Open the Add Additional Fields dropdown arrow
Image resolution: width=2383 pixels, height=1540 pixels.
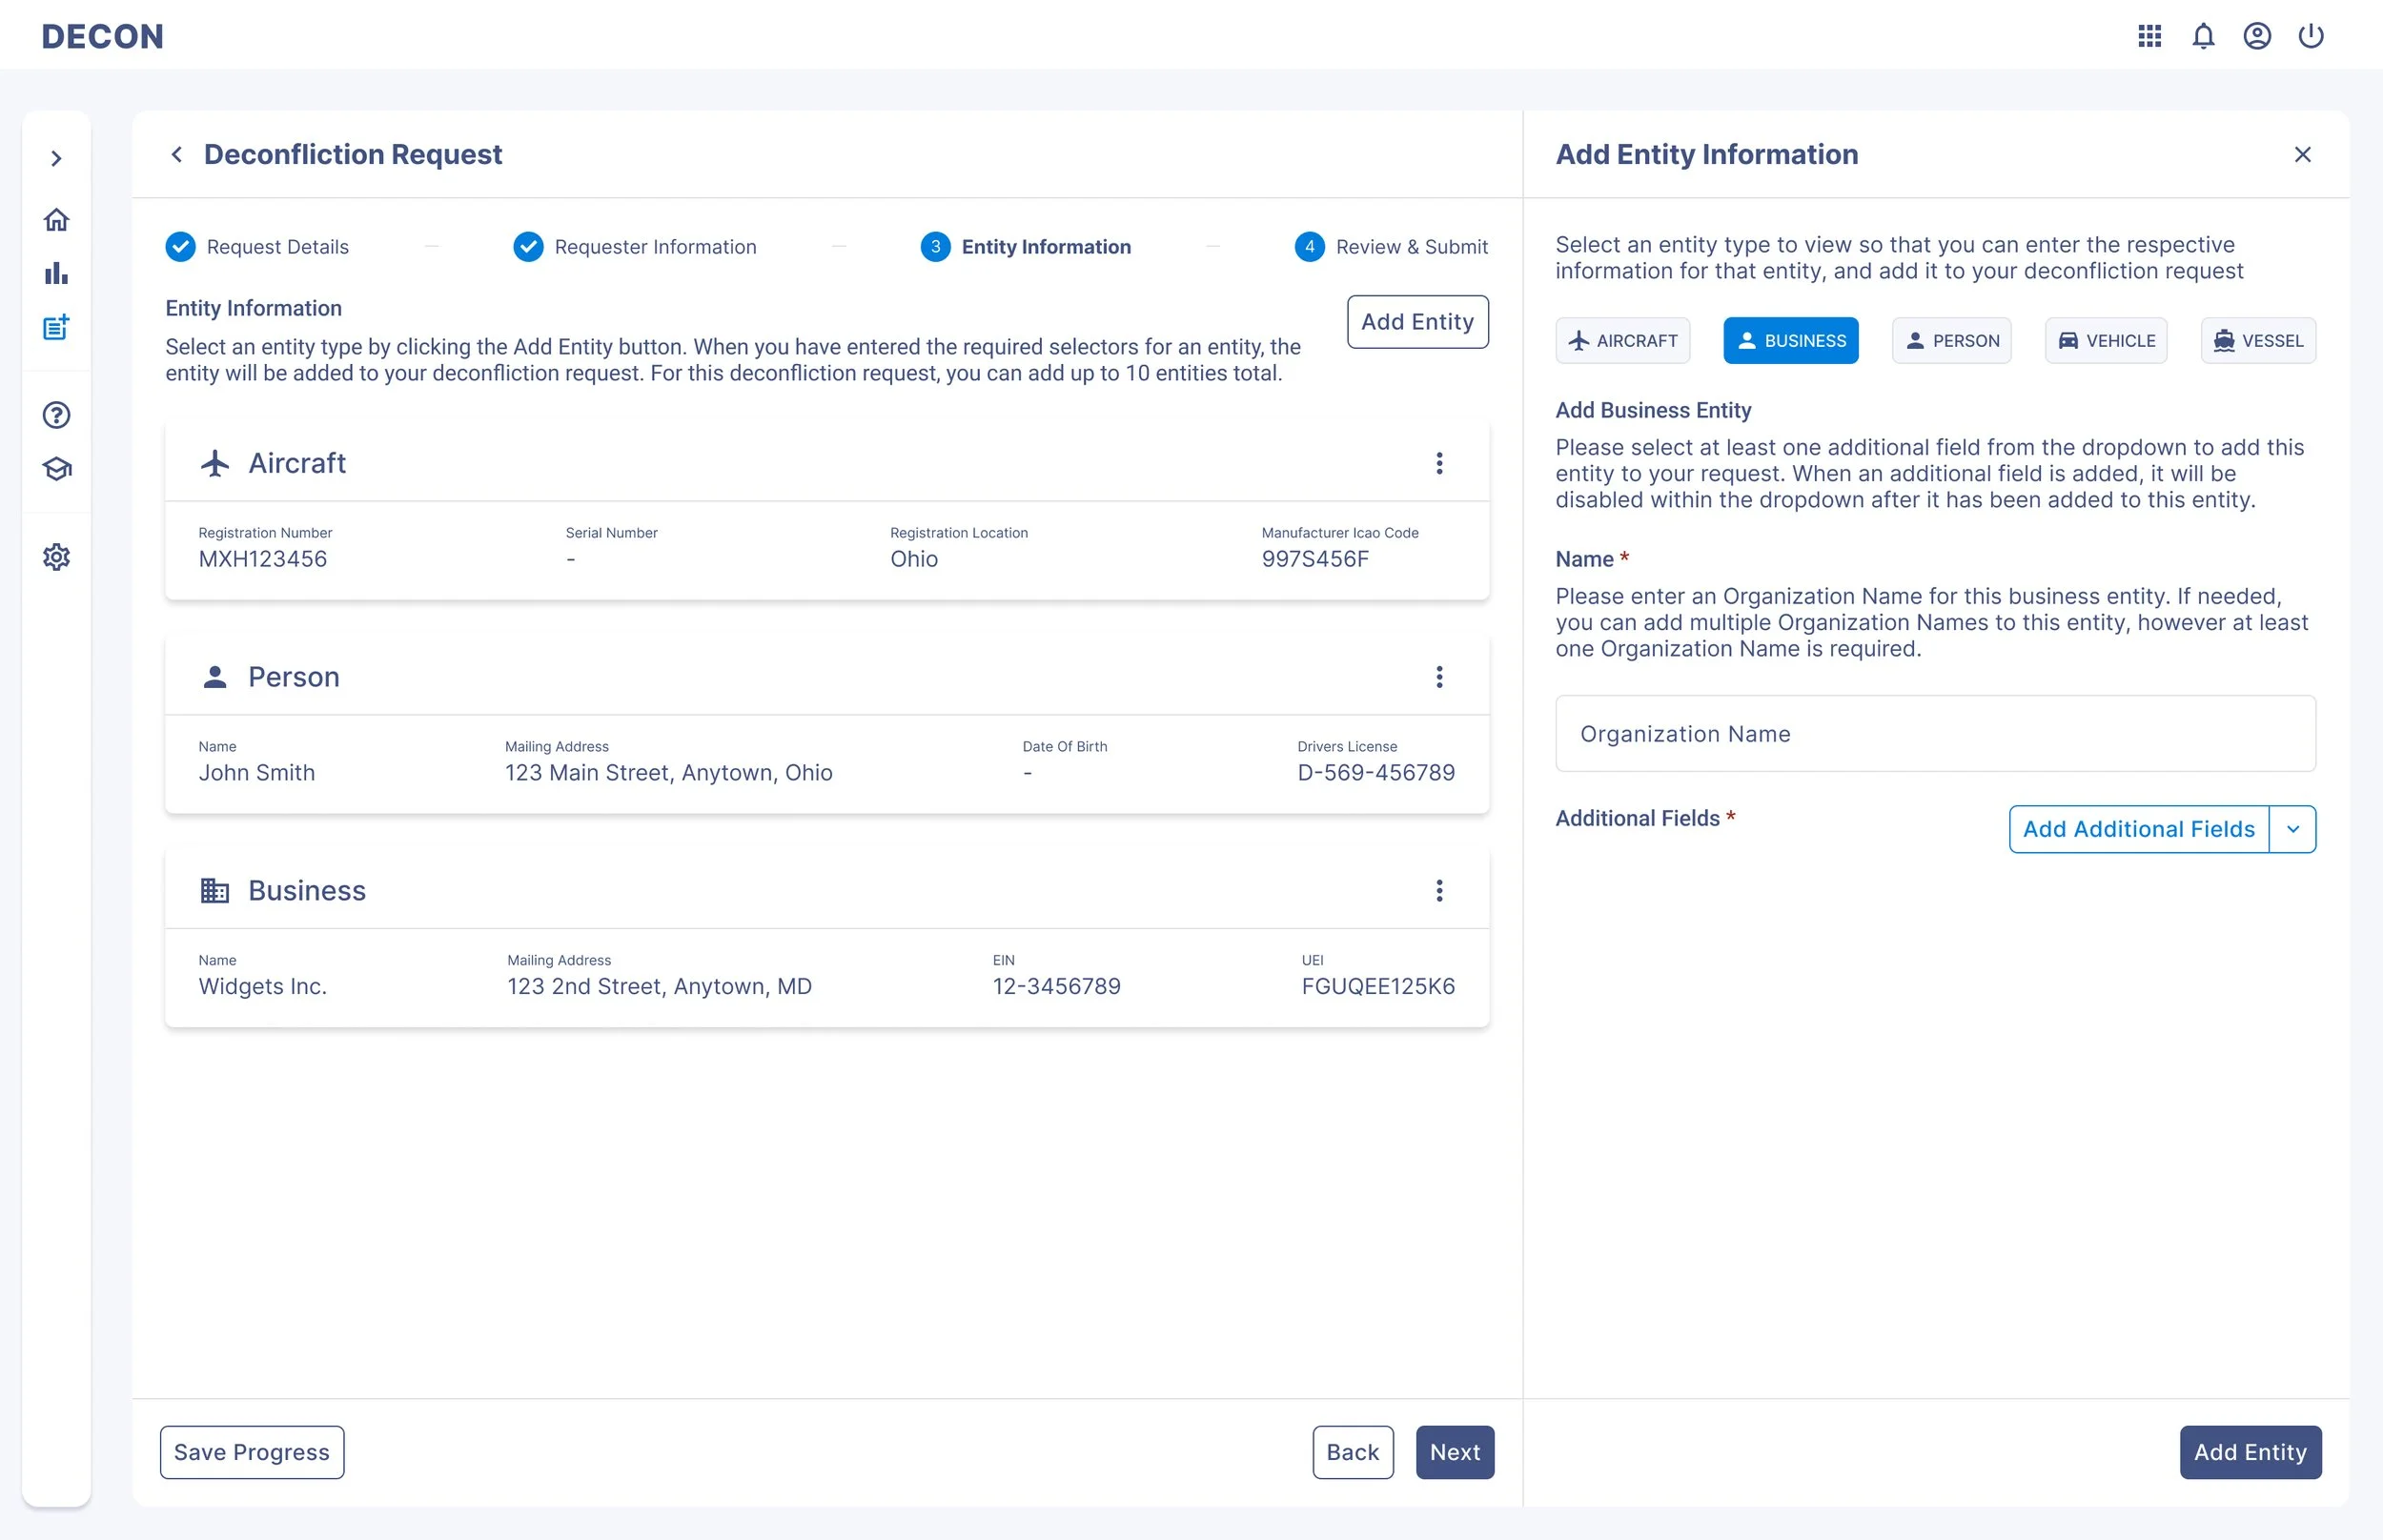[2293, 829]
